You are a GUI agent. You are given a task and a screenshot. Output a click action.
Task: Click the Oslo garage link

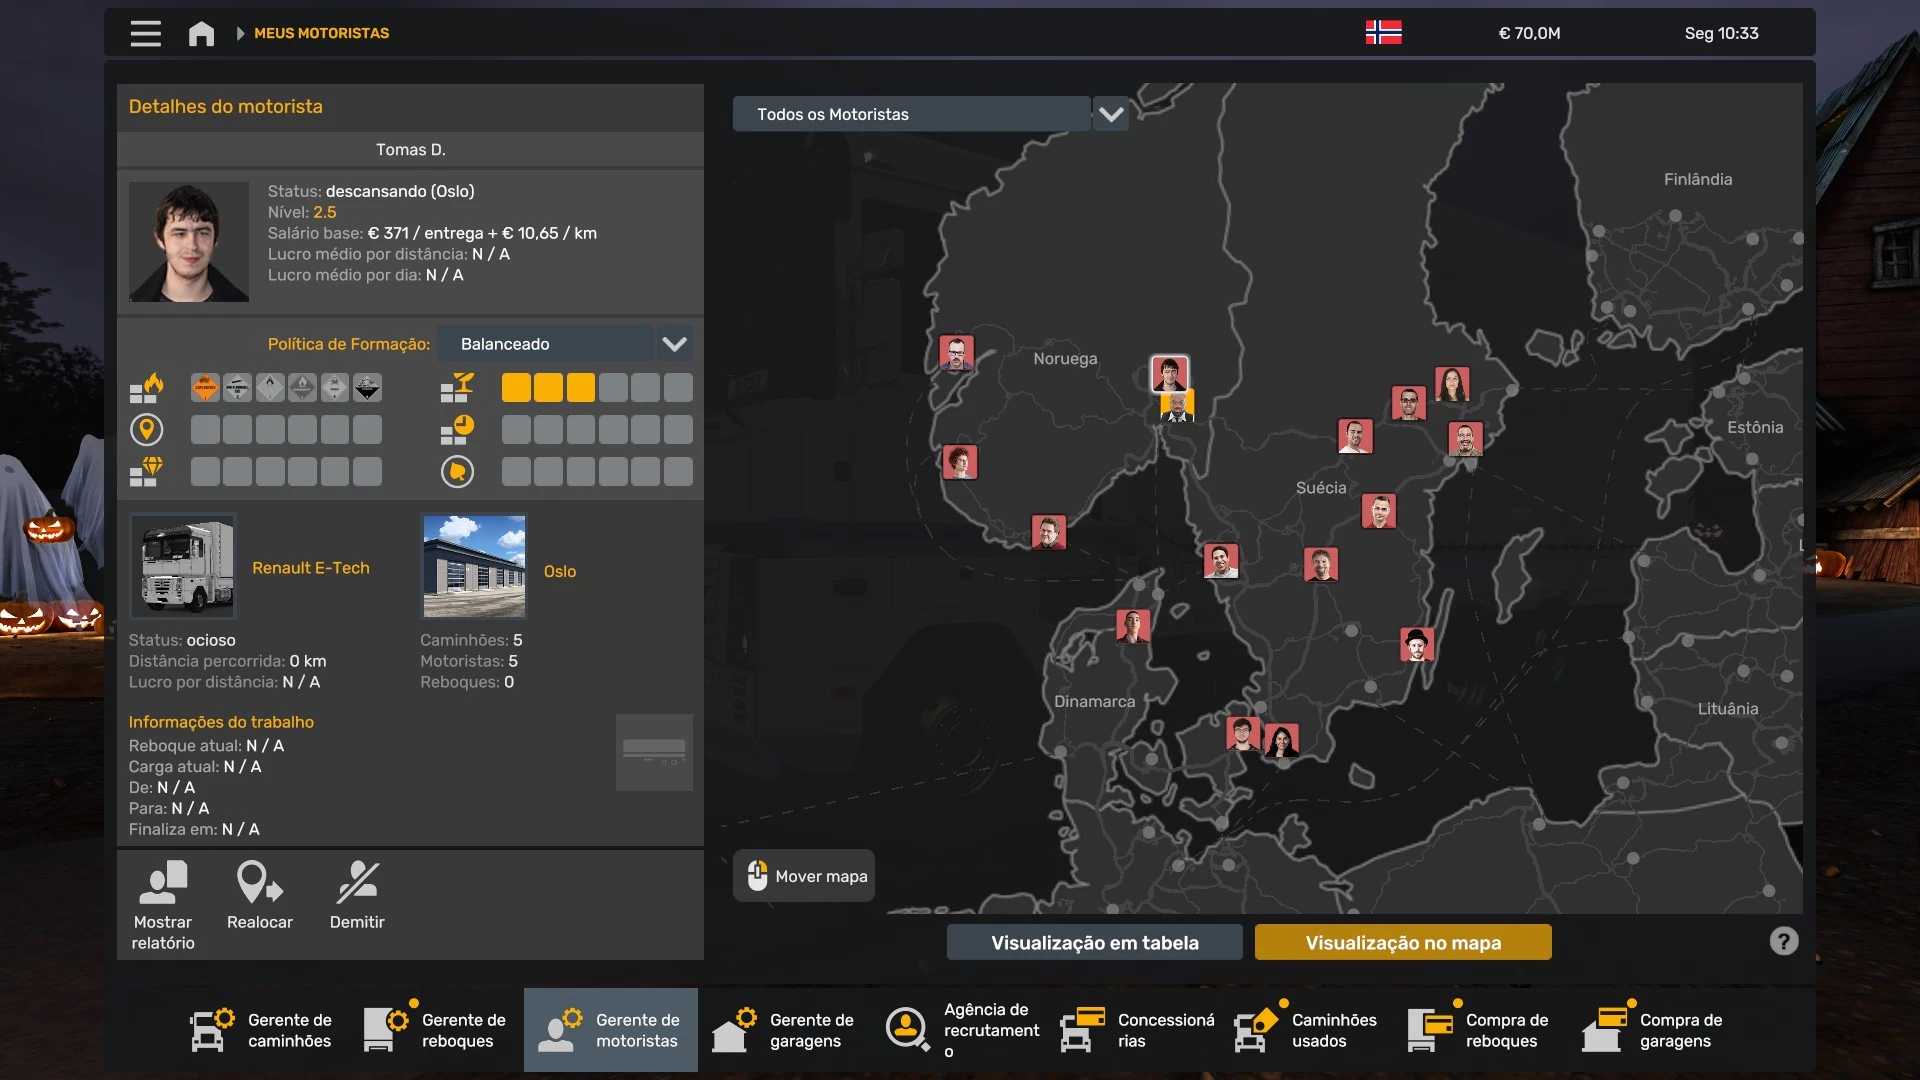click(x=560, y=572)
